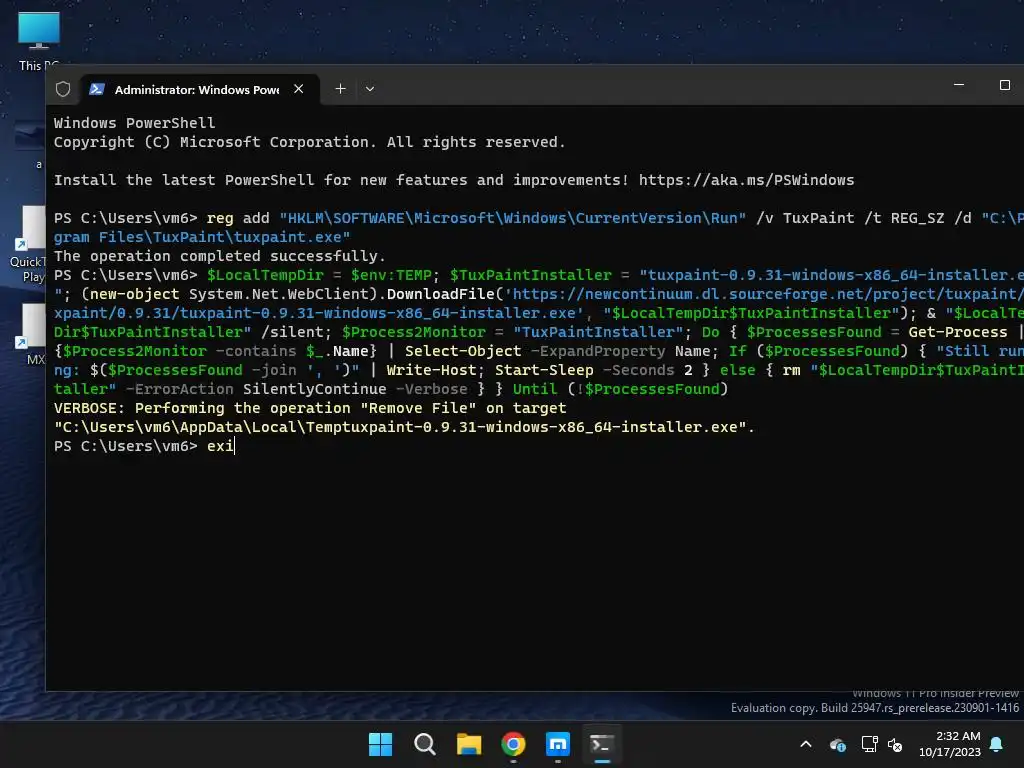Expand the new tab profile dropdown

tap(370, 89)
